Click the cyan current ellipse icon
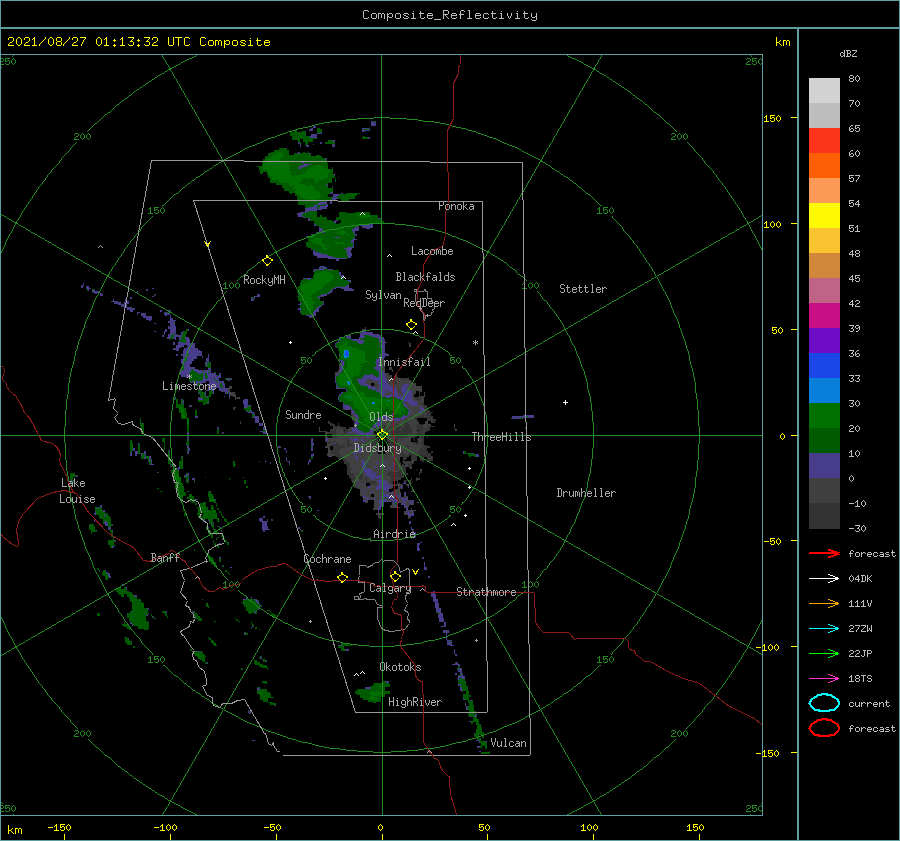Viewport: 900px width, 841px height. click(824, 703)
